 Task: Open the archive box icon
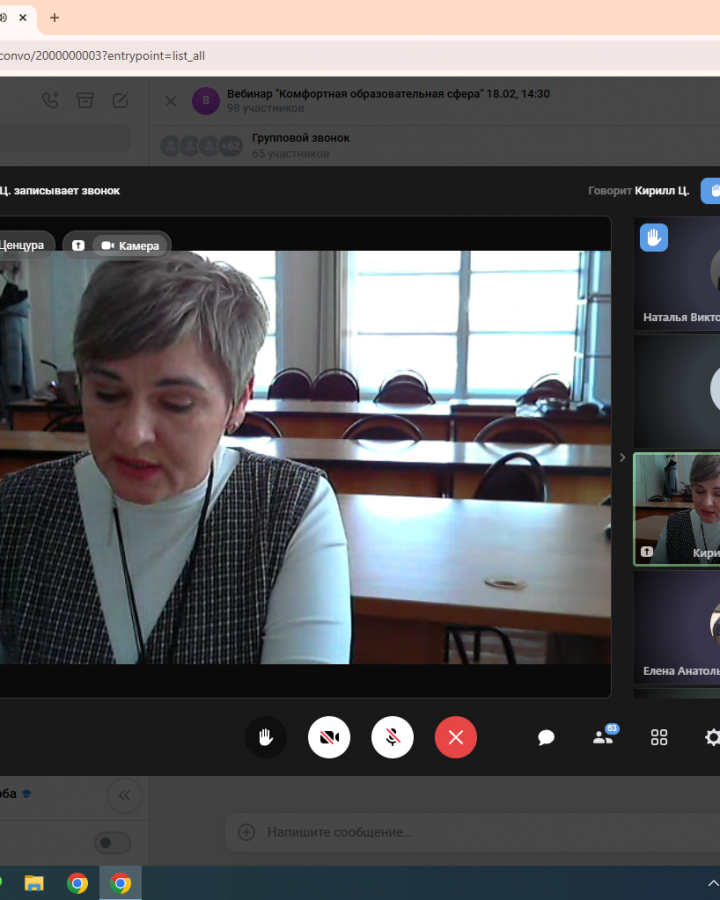pos(85,101)
